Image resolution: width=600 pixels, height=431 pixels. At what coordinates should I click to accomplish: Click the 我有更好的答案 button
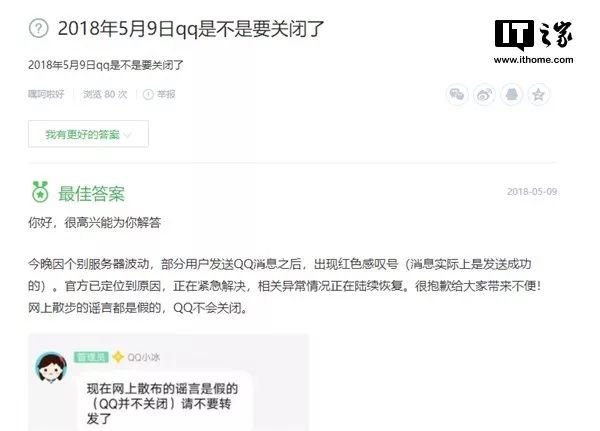88,134
